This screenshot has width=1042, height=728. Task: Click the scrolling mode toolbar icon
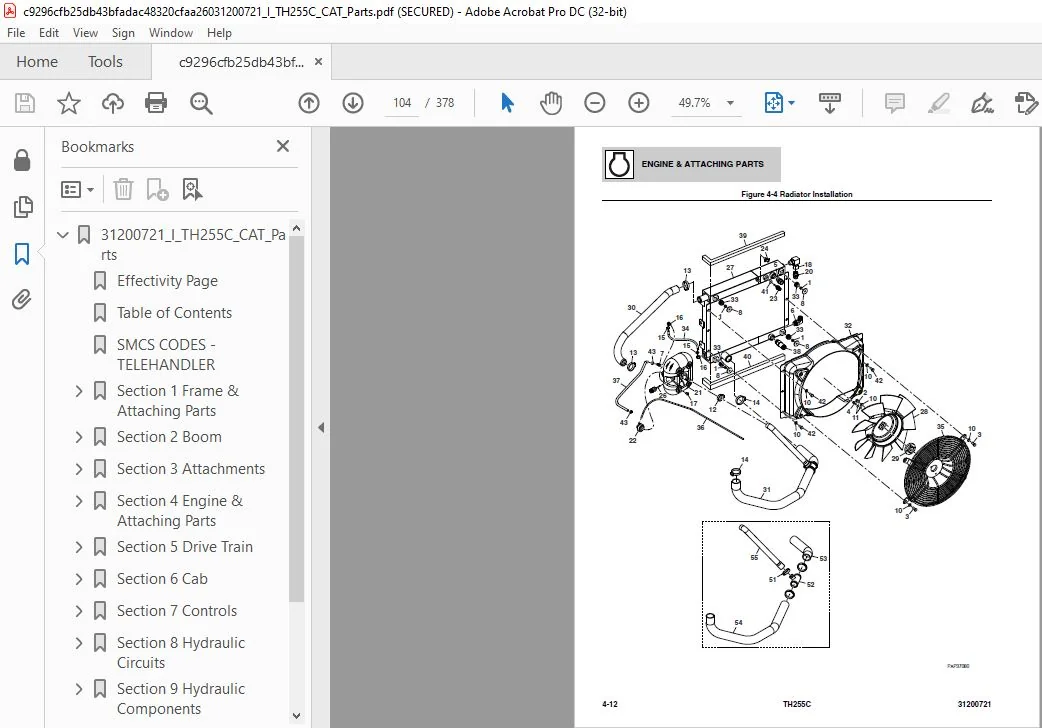point(829,103)
